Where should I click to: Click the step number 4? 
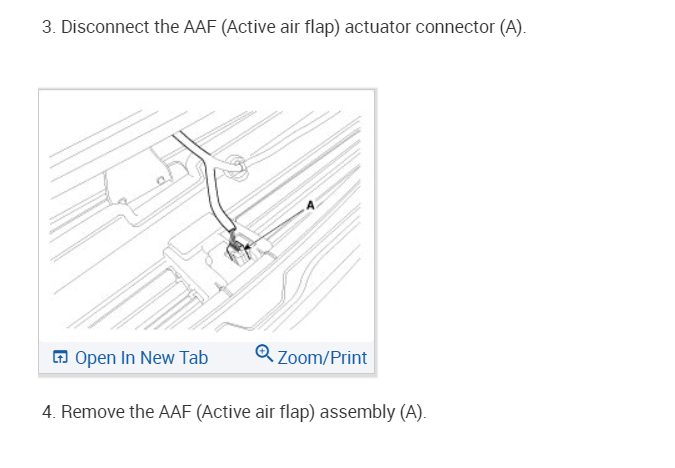48,412
